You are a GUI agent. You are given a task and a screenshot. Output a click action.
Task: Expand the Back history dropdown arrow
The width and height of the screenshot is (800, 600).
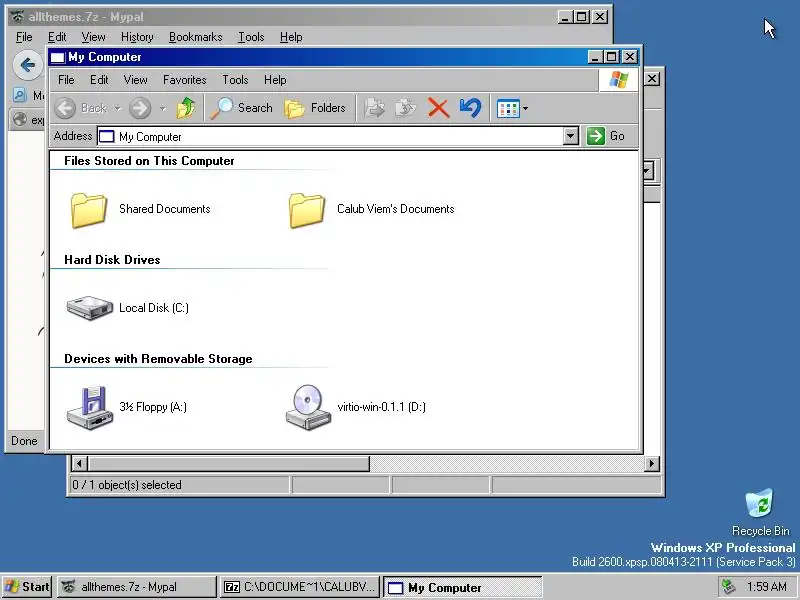pyautogui.click(x=117, y=108)
